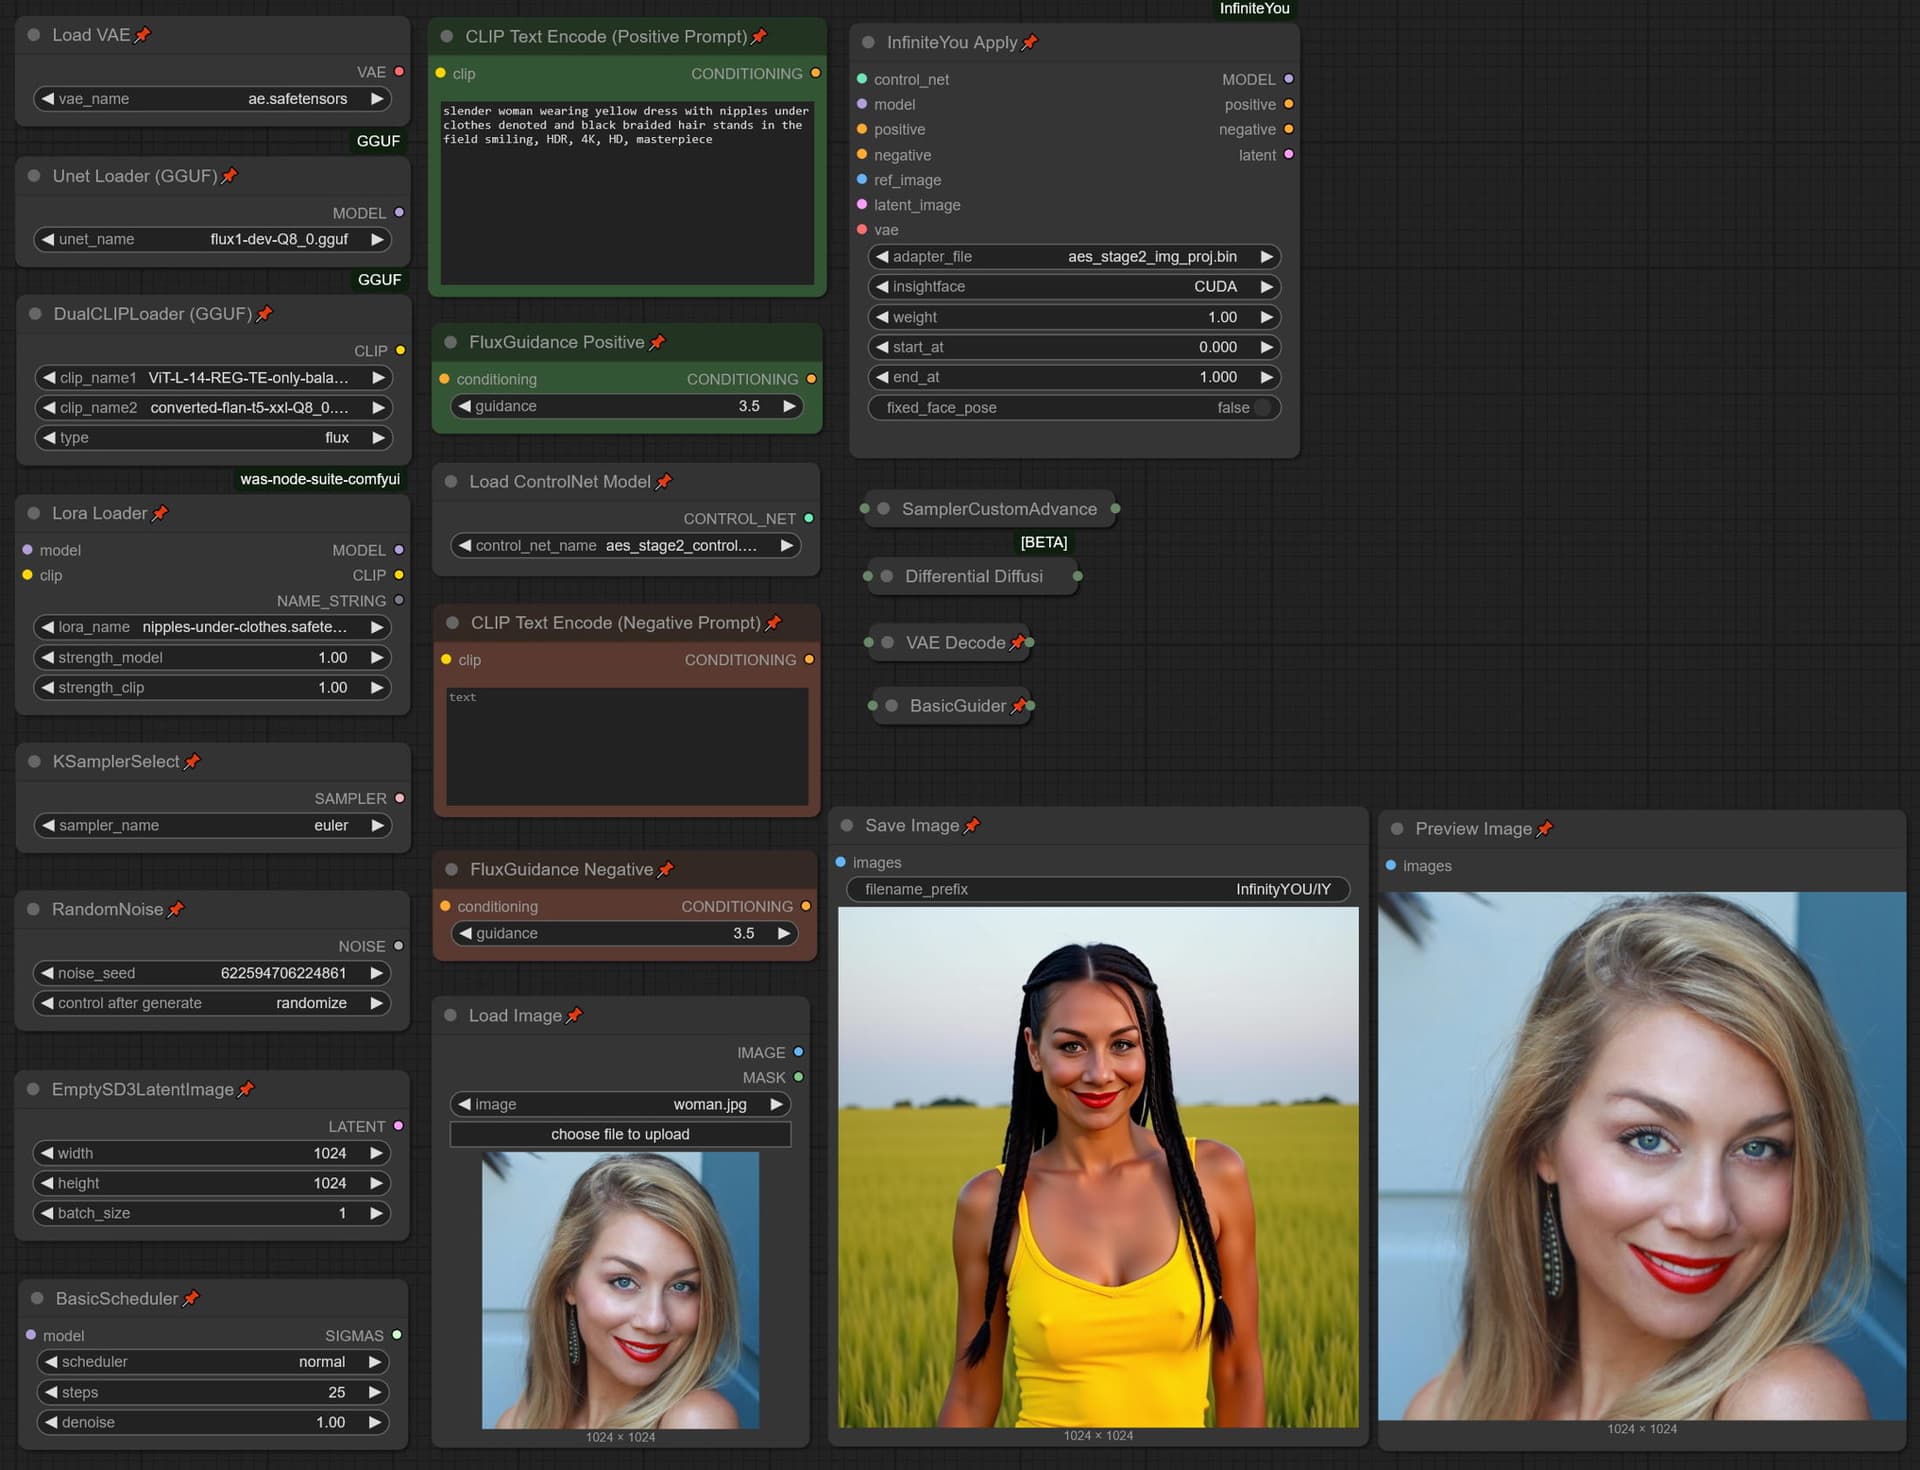
Task: Collapse the Save Image node via title dot
Action: pos(847,826)
